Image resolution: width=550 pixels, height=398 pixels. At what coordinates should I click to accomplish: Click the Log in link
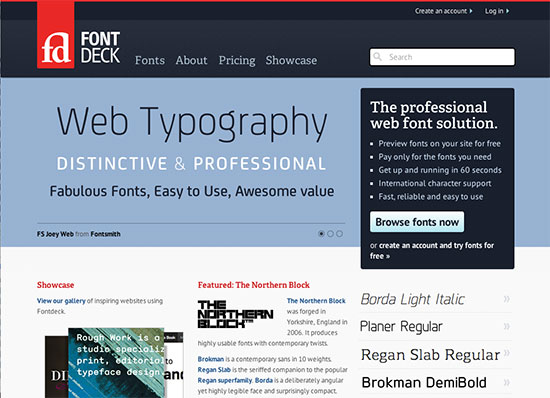[x=494, y=11]
